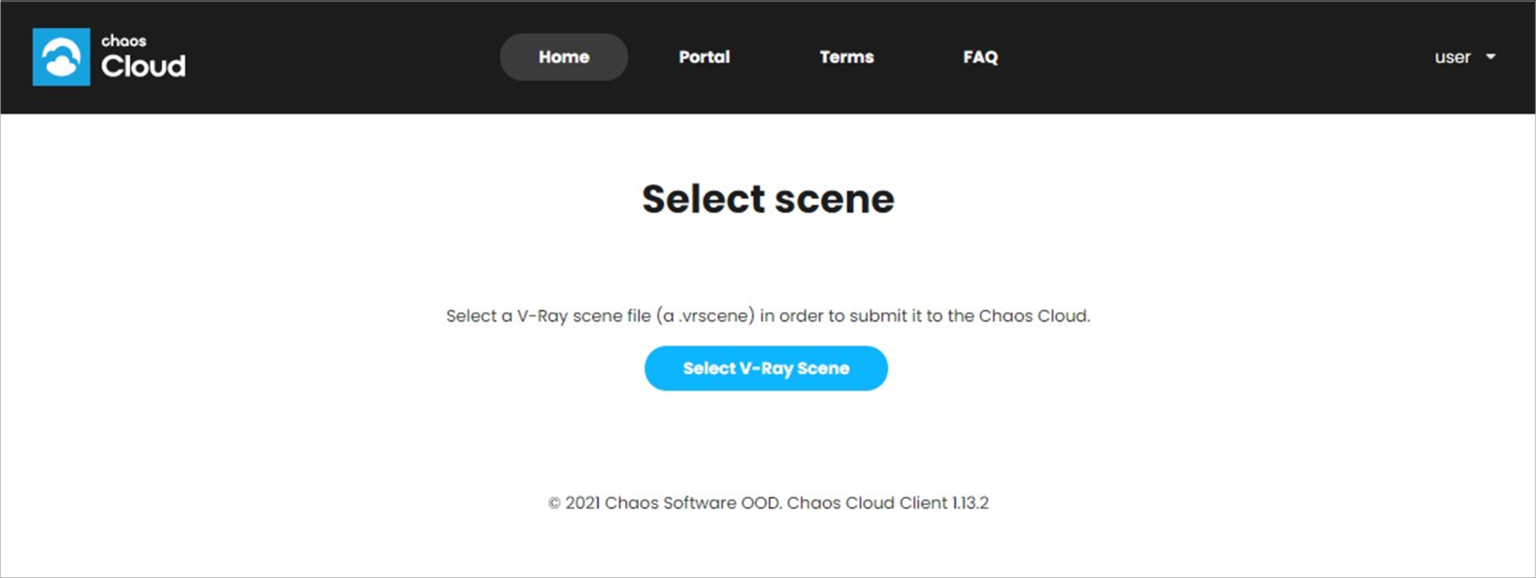Click the 2021 Chaos Software OOD copyright

pos(665,503)
